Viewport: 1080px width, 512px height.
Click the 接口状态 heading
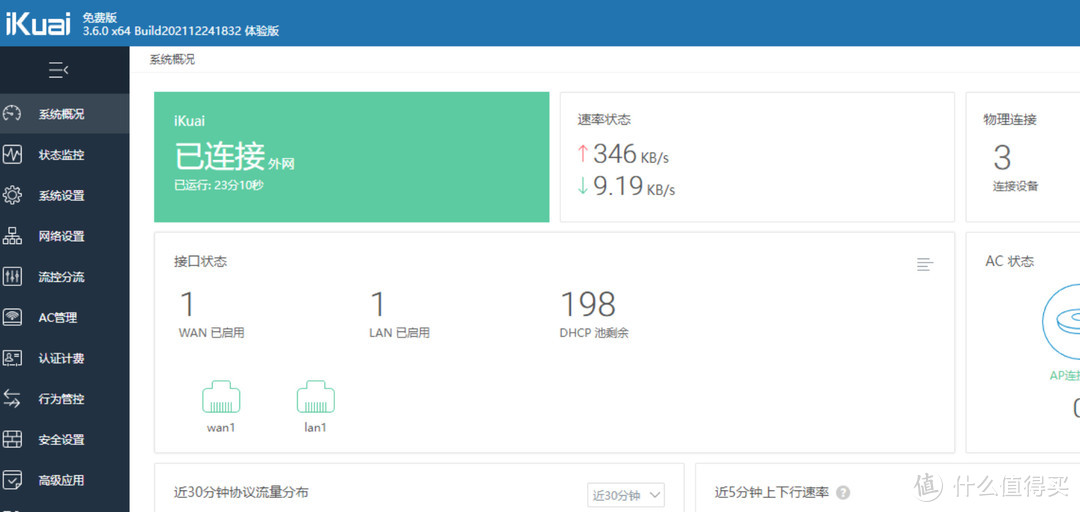(200, 262)
